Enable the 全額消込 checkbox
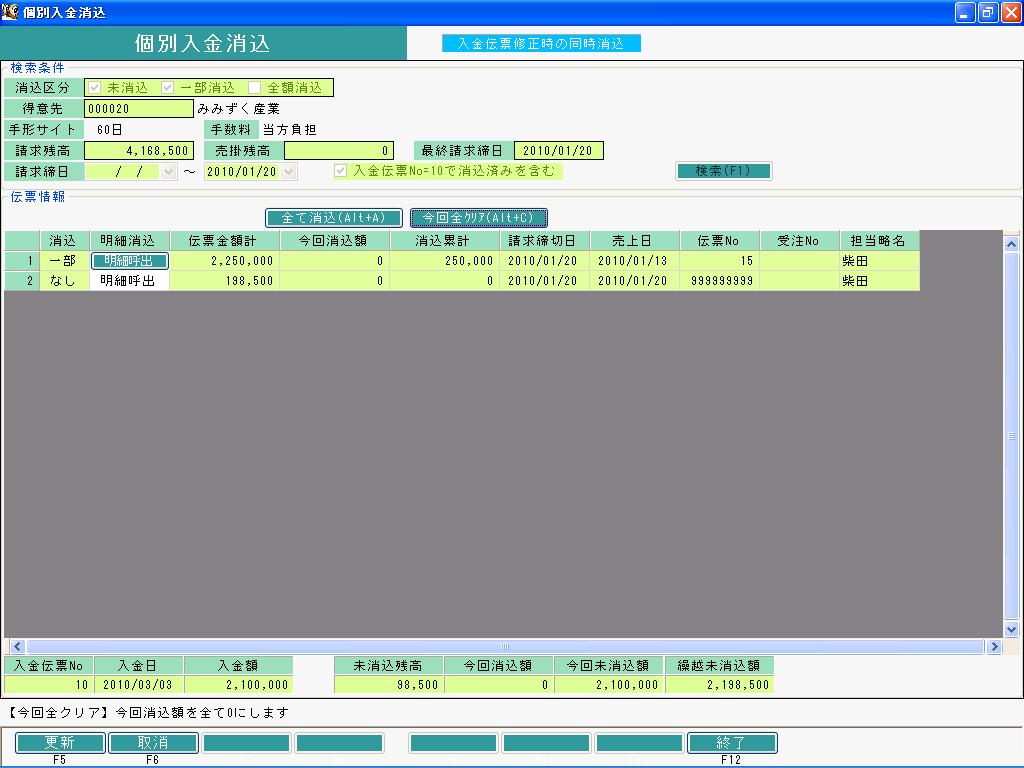Screen dimensions: 1024x768 tap(255, 88)
